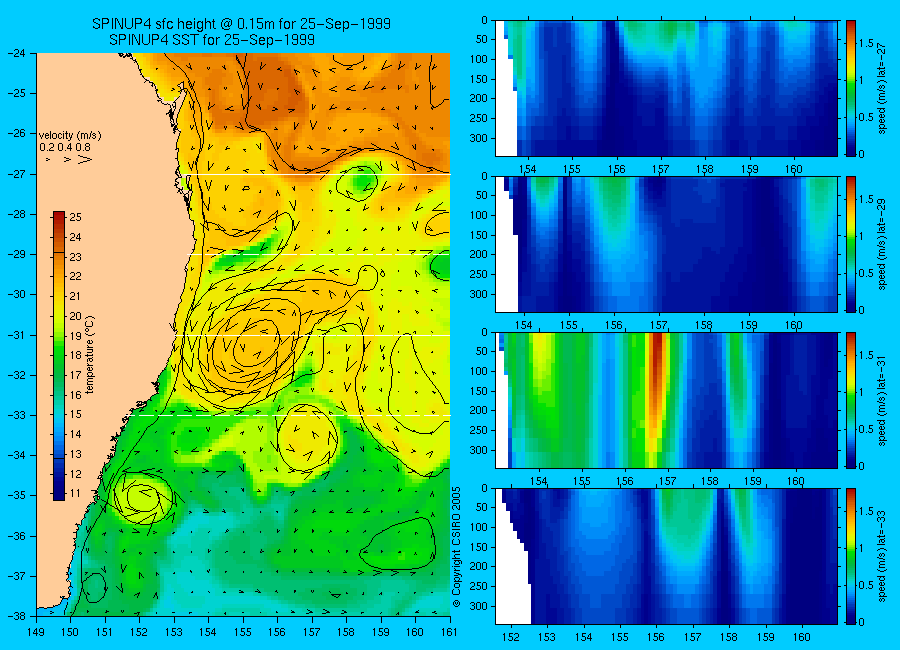Click the "-33" latitude tick on the map
The height and width of the screenshot is (650, 900).
pyautogui.click(x=17, y=415)
